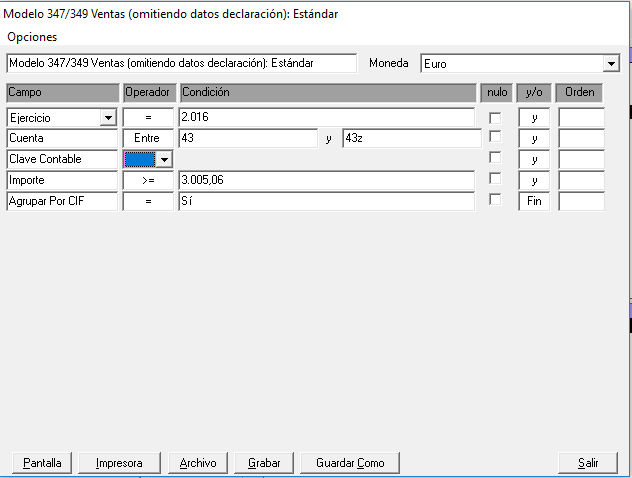
Task: Enable nulo checkbox on Importe row
Action: tap(495, 179)
